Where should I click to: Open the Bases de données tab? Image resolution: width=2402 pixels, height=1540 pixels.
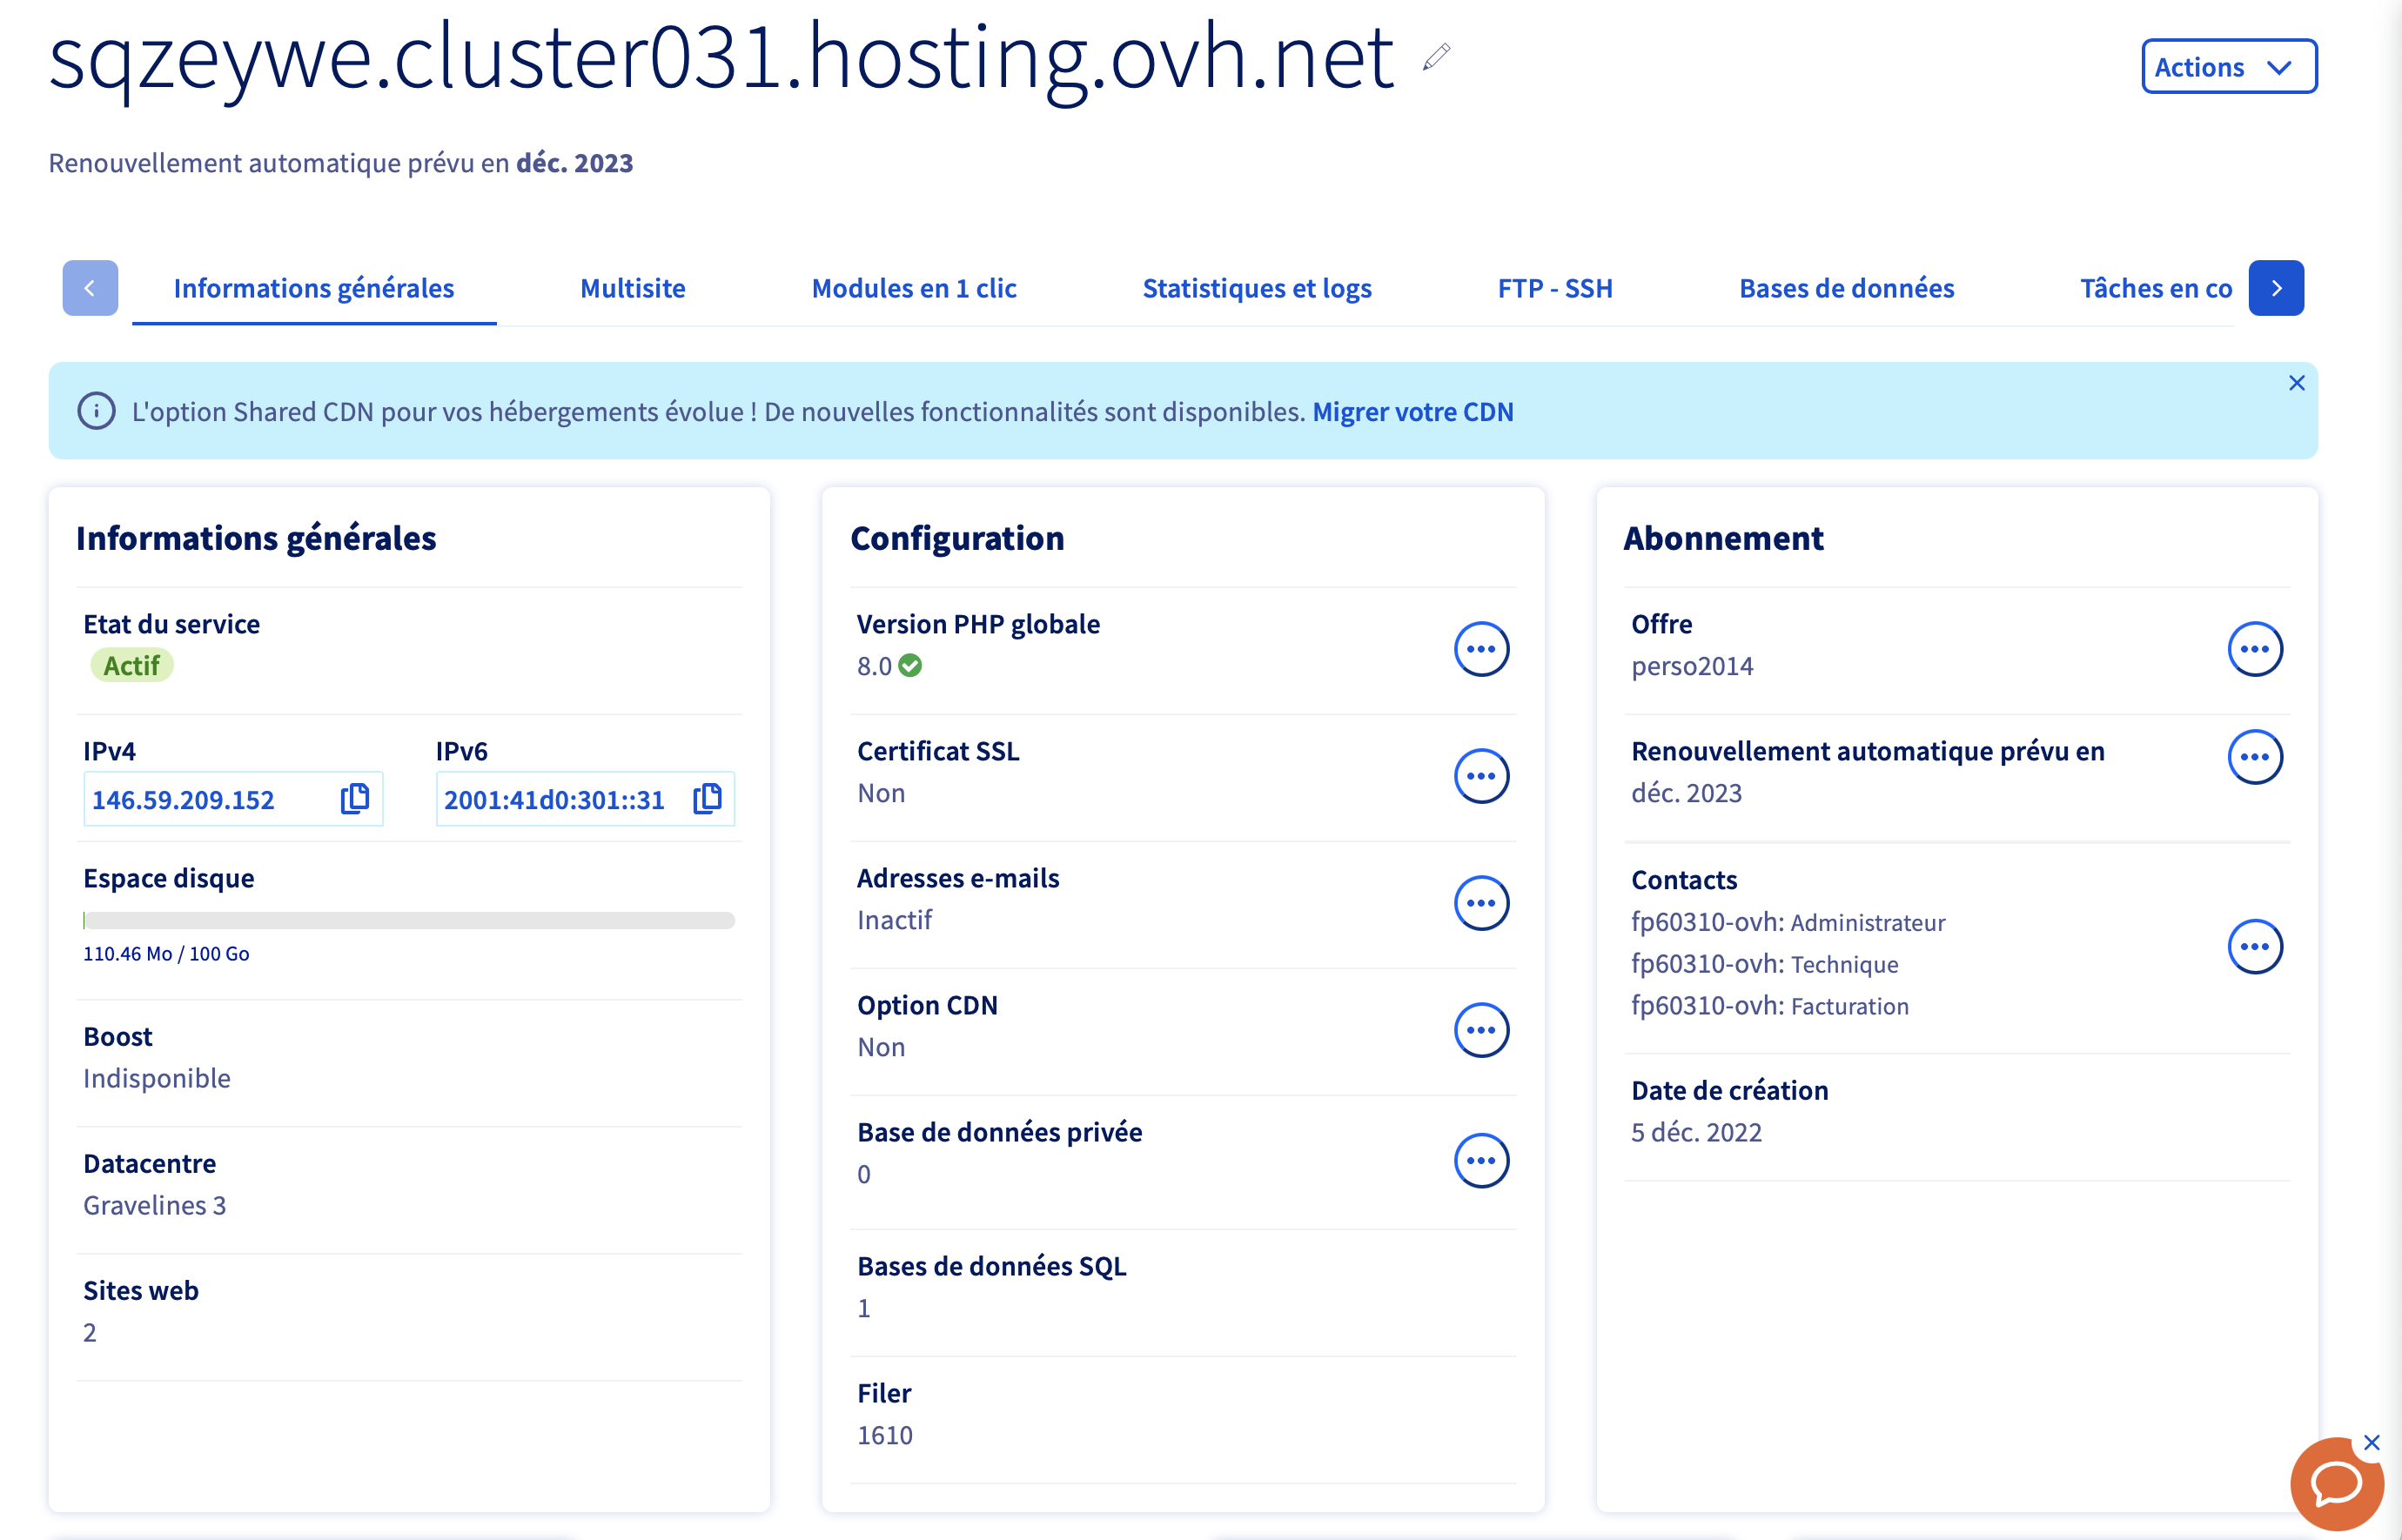coord(1846,288)
